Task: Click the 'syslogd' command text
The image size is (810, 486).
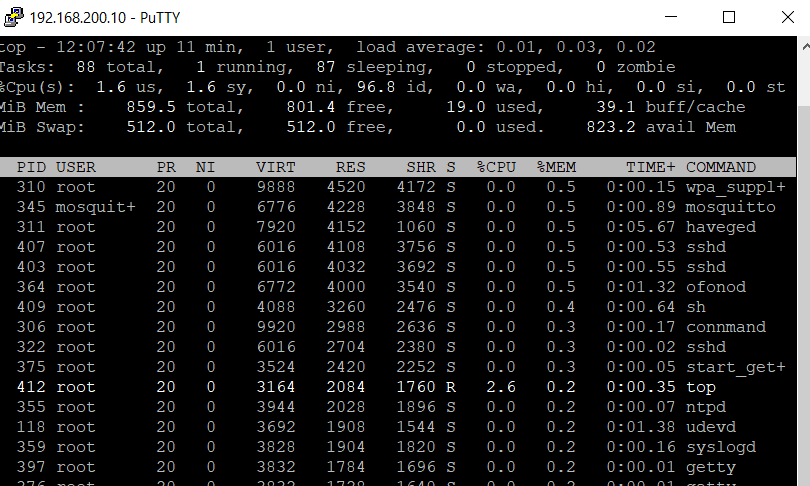Action: pos(721,447)
